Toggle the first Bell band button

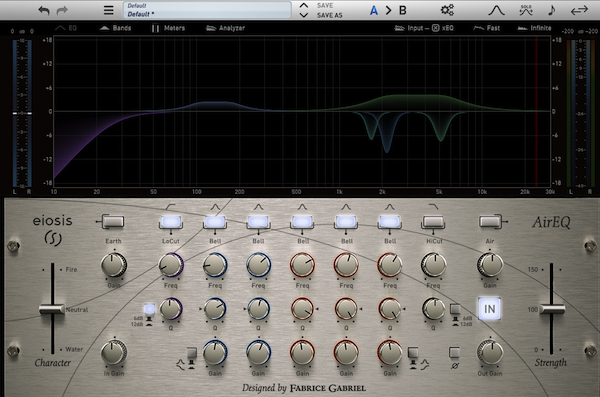click(215, 222)
